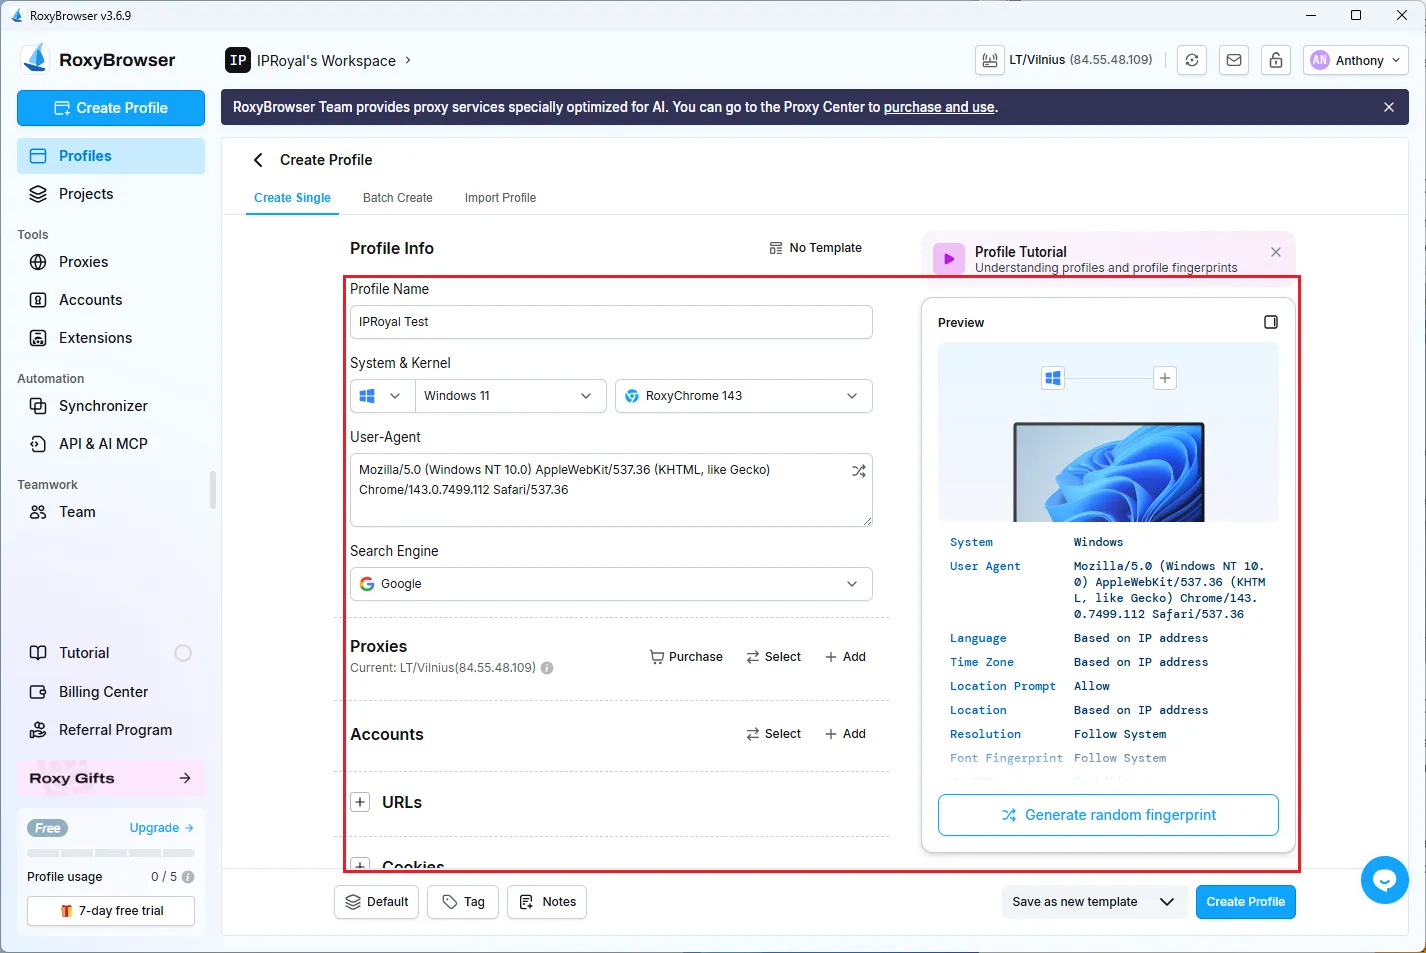Click Generate random fingerprint button

tap(1108, 815)
